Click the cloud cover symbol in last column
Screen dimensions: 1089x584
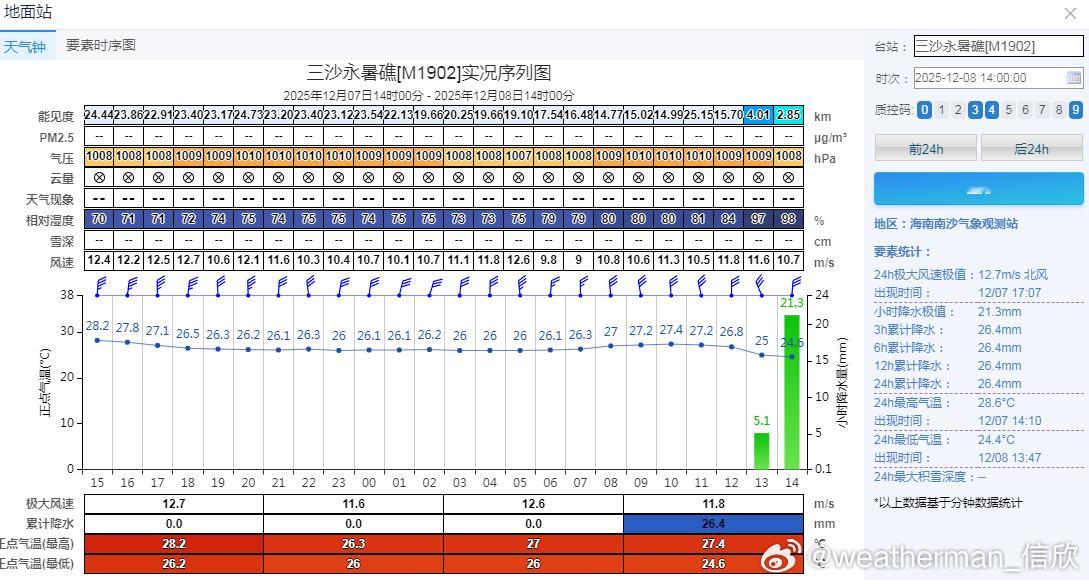(x=788, y=178)
